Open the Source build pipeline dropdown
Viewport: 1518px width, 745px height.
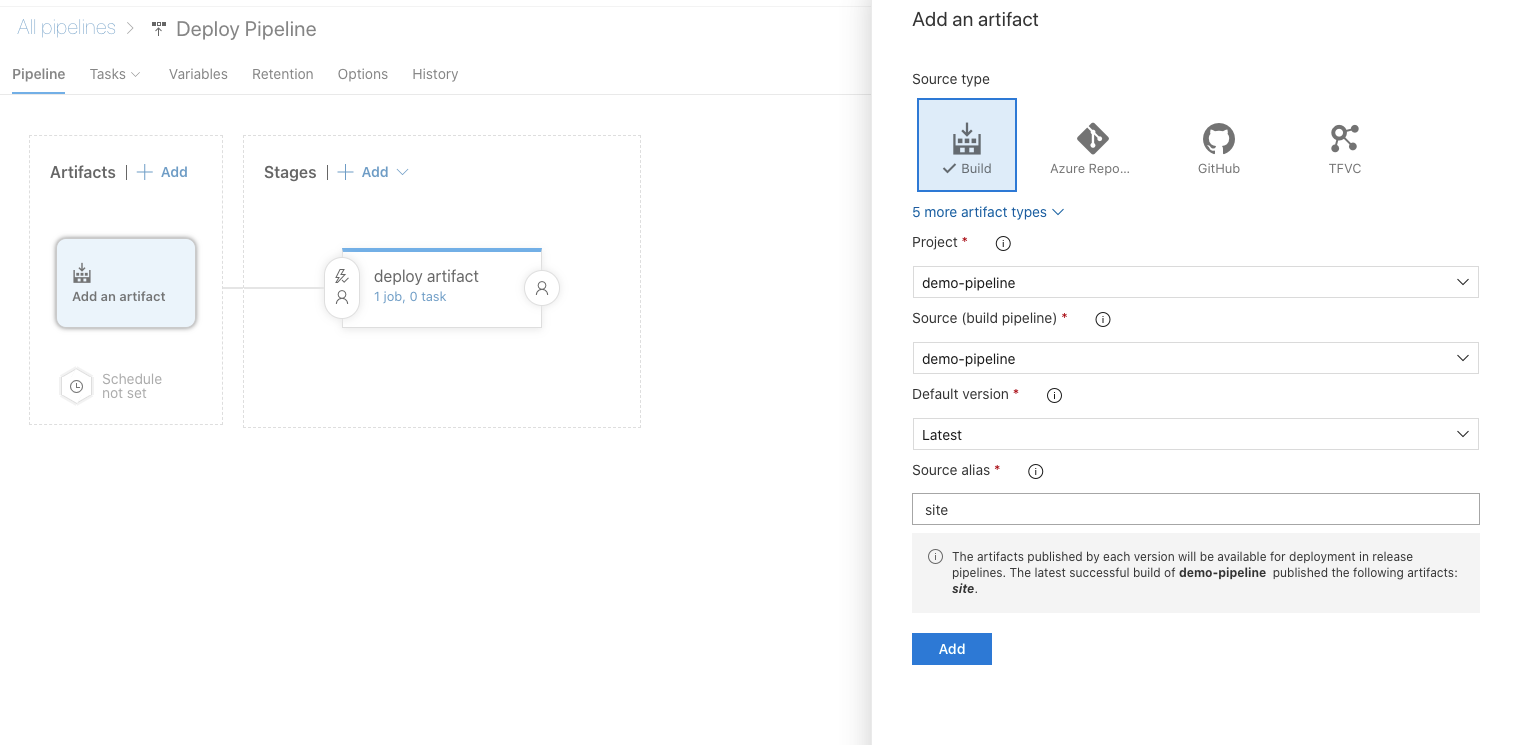tap(1195, 358)
